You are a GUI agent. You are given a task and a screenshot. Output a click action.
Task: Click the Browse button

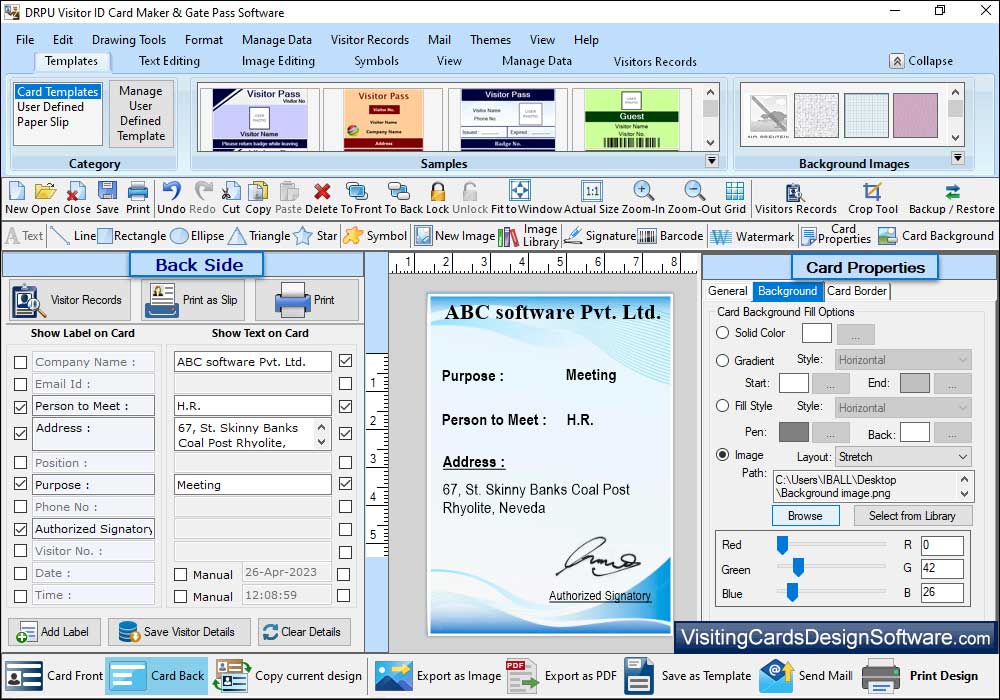point(805,516)
